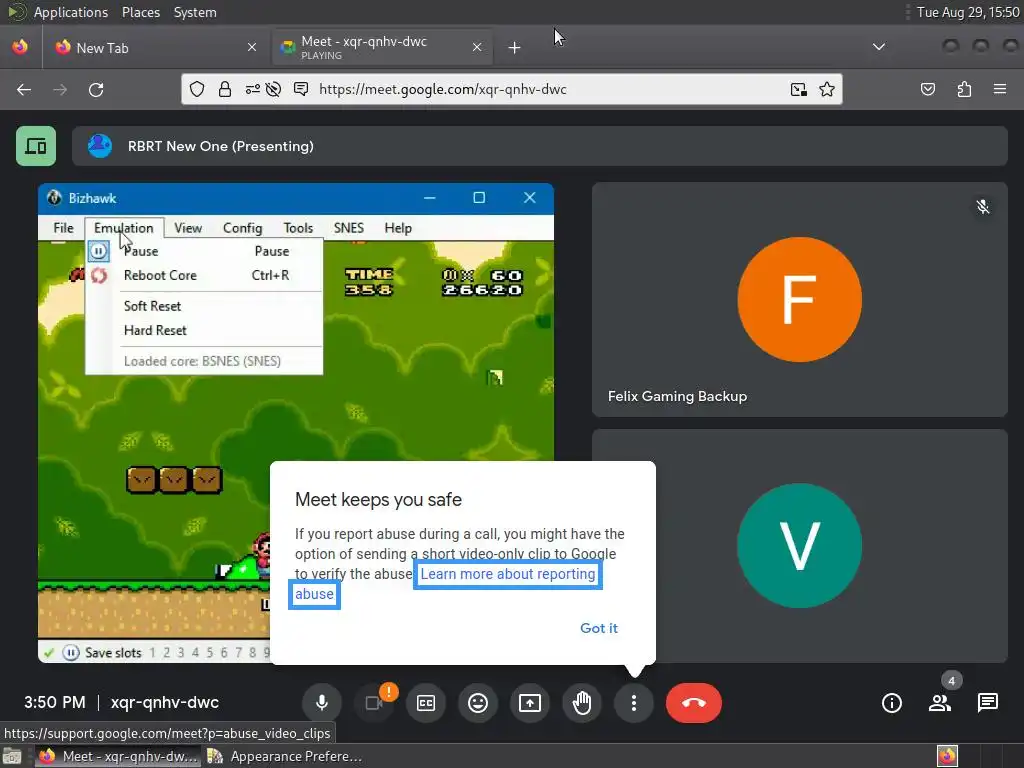Viewport: 1024px width, 768px height.
Task: Click the Firefox View icon in the tab bar
Action: point(20,47)
